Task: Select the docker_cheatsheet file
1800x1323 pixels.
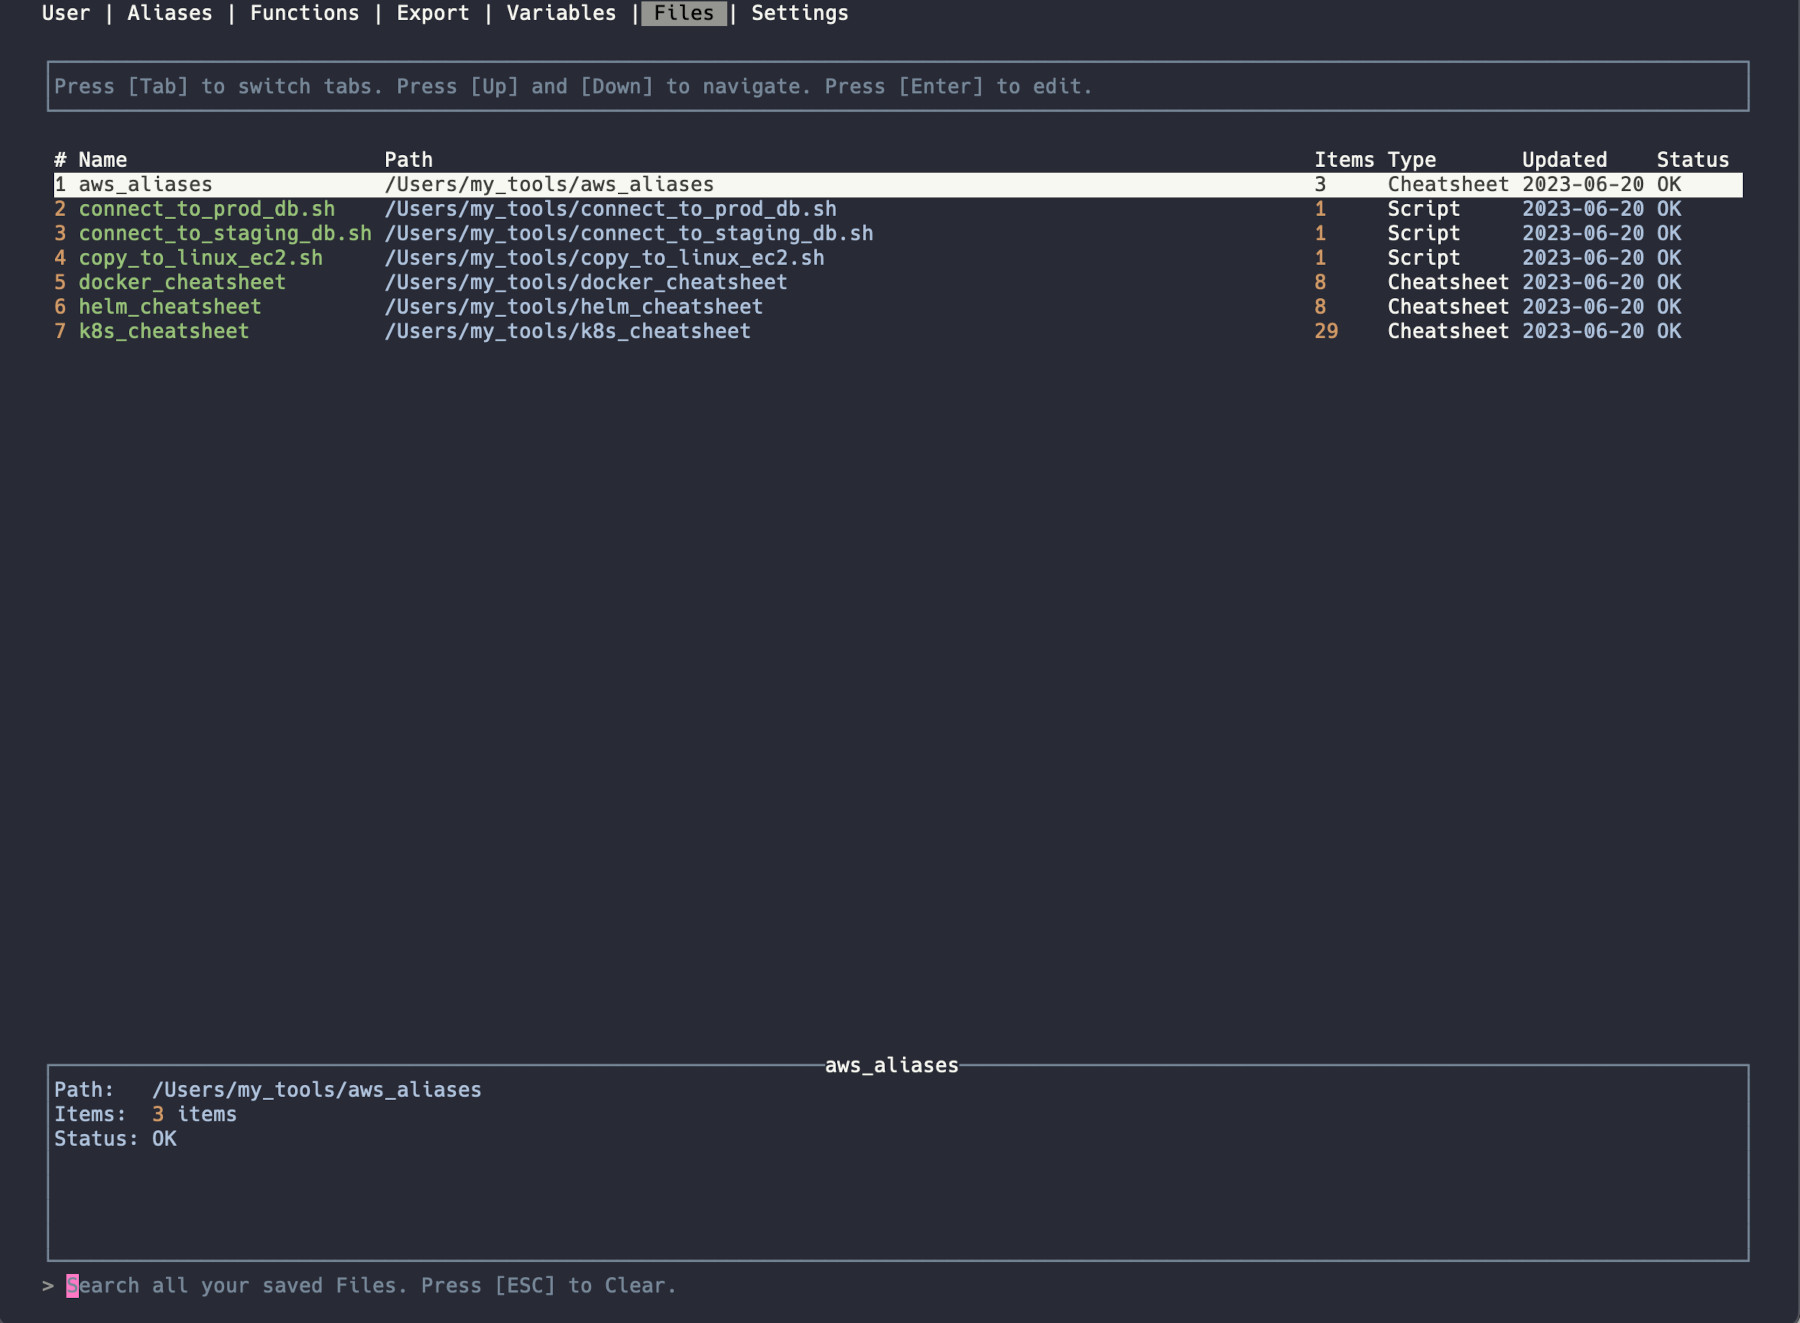Action: [x=182, y=283]
